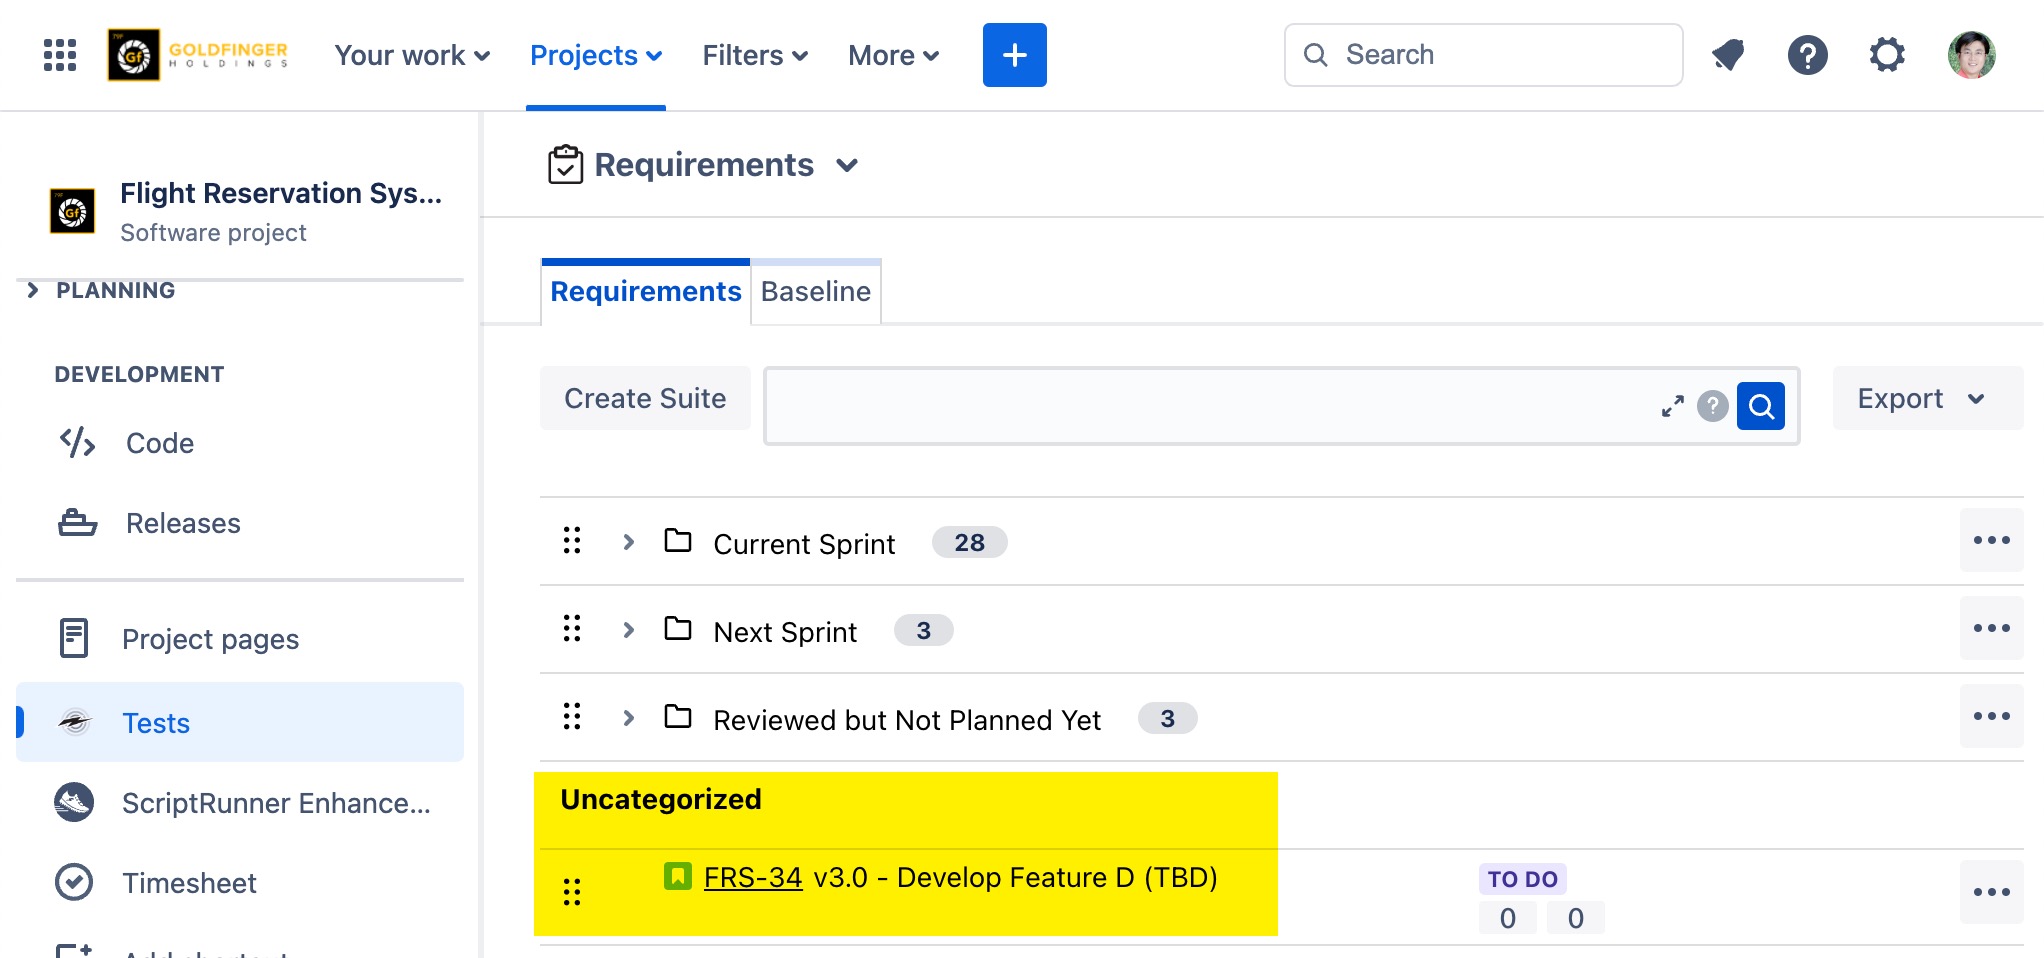Open more options for Current Sprint
Screen dimensions: 2044x958
[x=1991, y=540]
